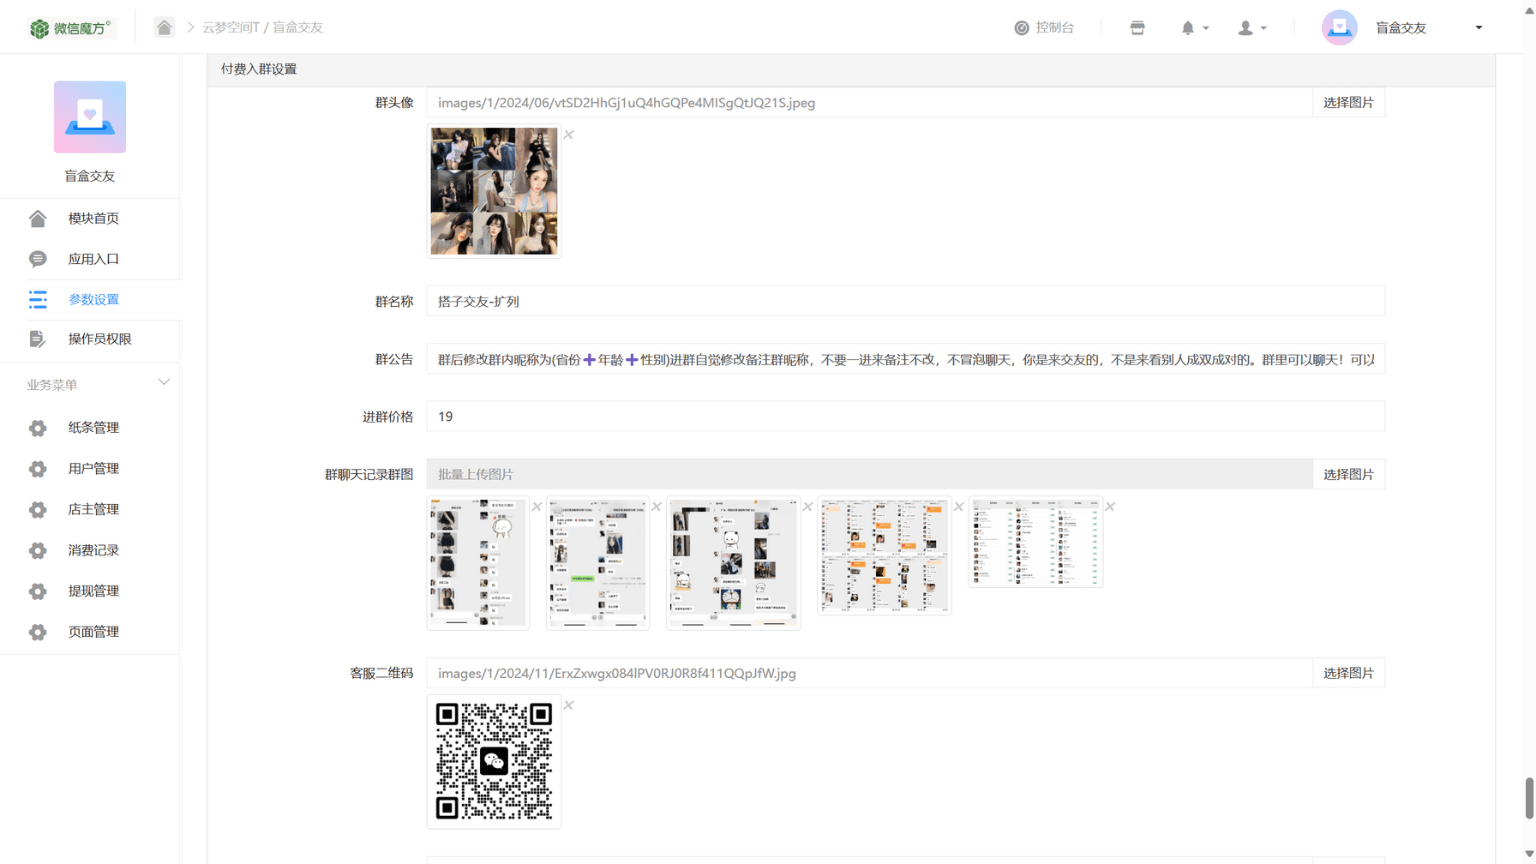Open 店主管理 in business menu
This screenshot has width=1536, height=864.
click(93, 510)
